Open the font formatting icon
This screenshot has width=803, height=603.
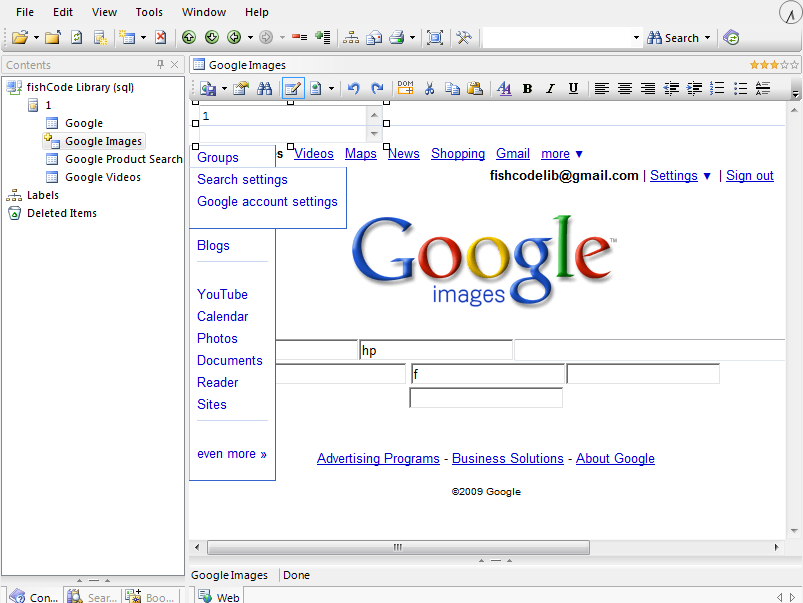click(x=504, y=89)
